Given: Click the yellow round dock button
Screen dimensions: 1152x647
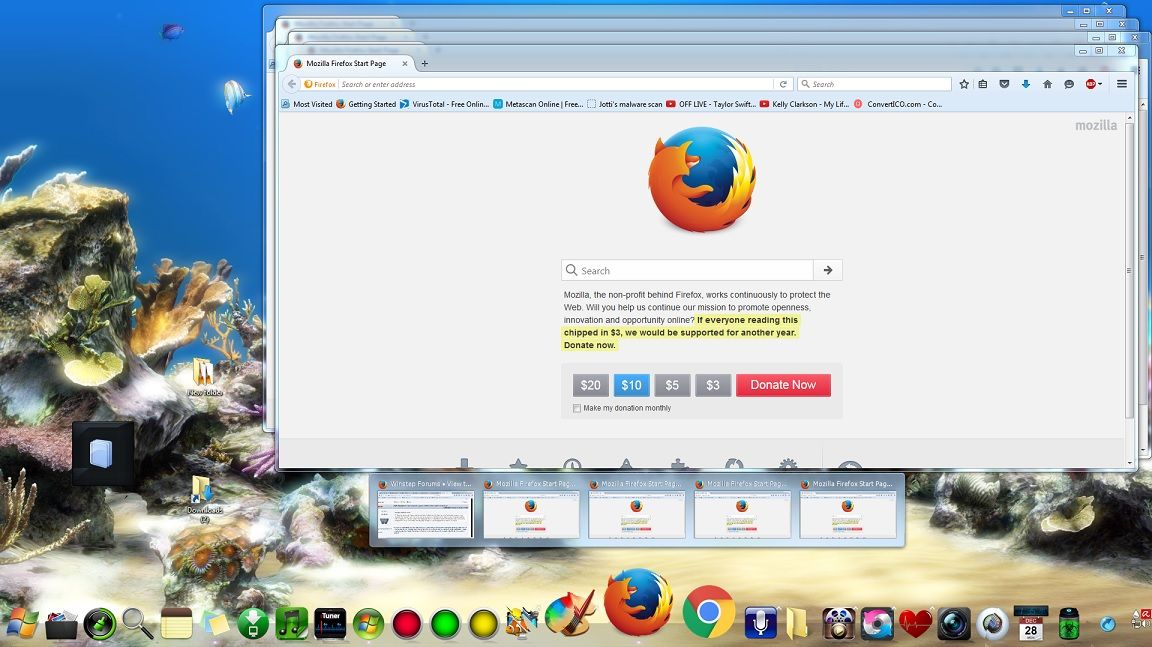Looking at the screenshot, I should point(483,624).
